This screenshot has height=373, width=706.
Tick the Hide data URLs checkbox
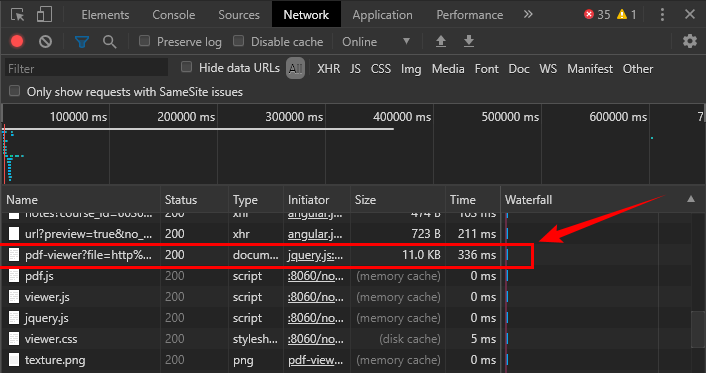(x=186, y=68)
